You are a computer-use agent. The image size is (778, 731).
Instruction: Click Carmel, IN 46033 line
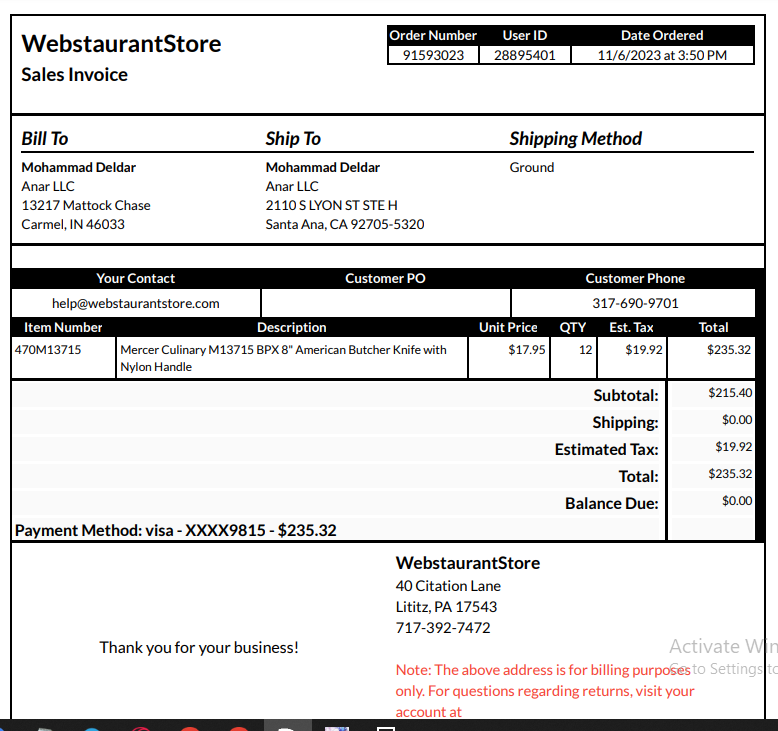coord(73,224)
